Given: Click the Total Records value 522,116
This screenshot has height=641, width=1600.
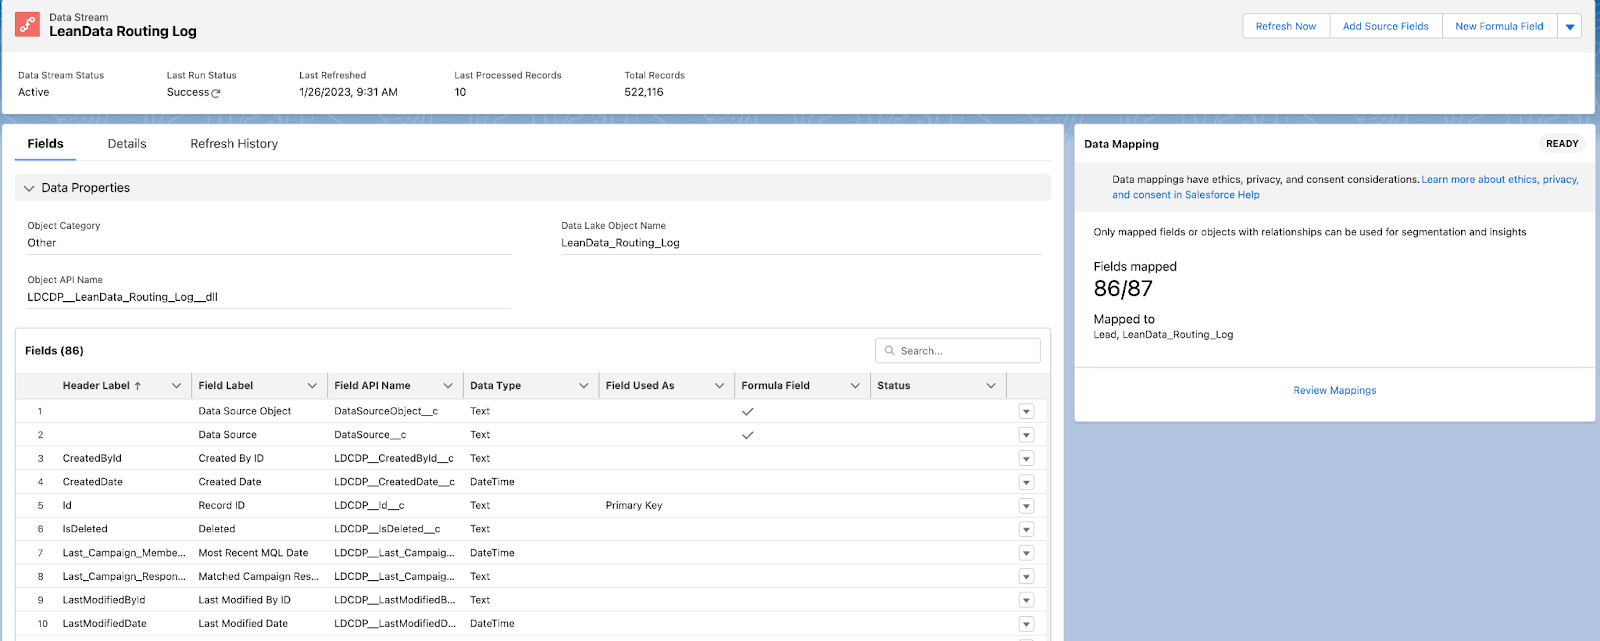Looking at the screenshot, I should pos(644,92).
